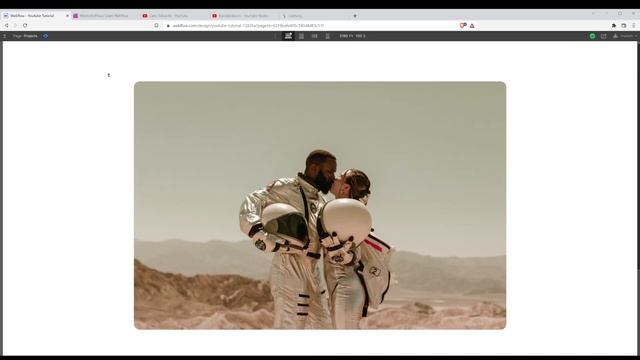
Task: Open the browser main menu
Action: [x=634, y=25]
